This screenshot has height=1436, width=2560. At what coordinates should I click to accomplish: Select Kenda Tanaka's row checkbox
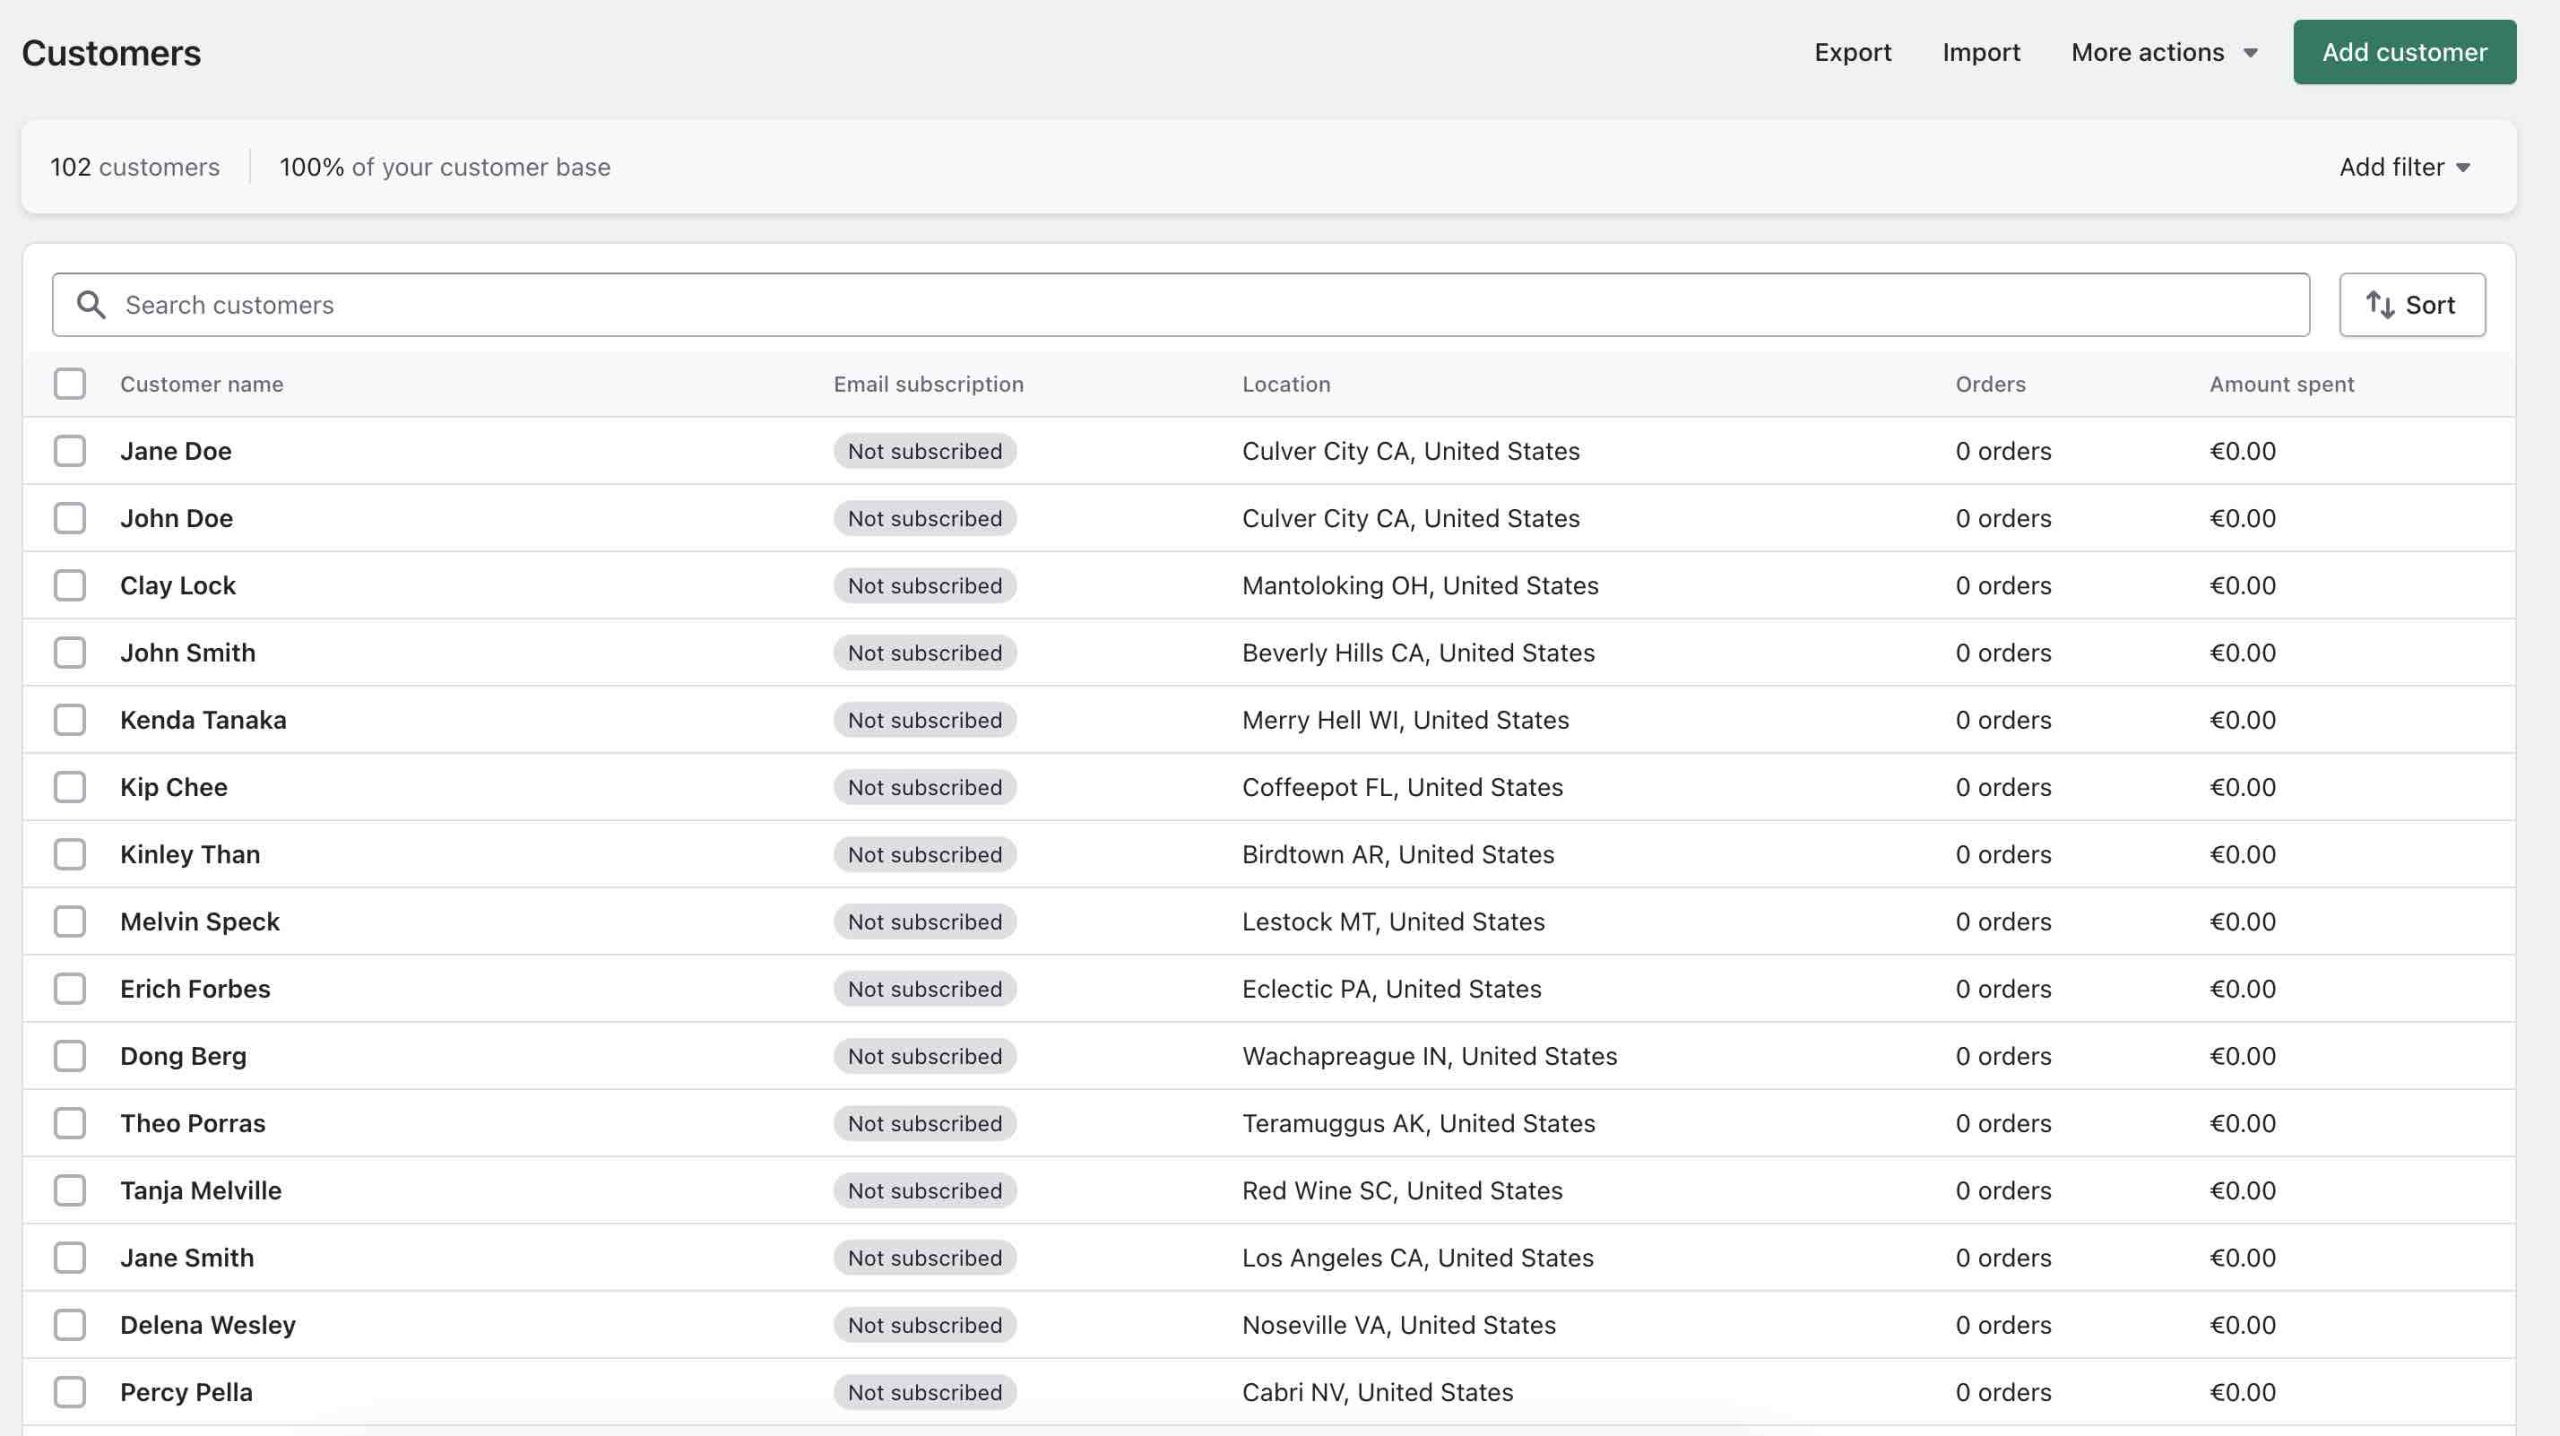pos(70,720)
